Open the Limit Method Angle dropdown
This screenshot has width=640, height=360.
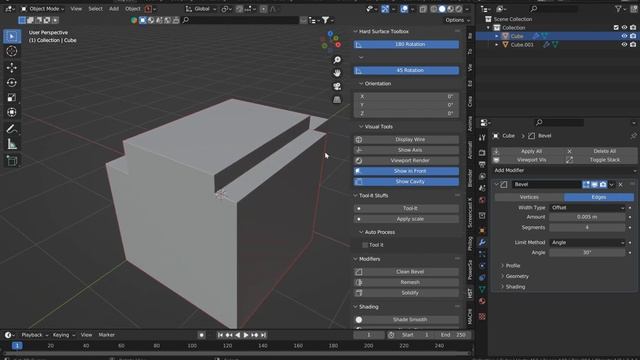coord(587,242)
